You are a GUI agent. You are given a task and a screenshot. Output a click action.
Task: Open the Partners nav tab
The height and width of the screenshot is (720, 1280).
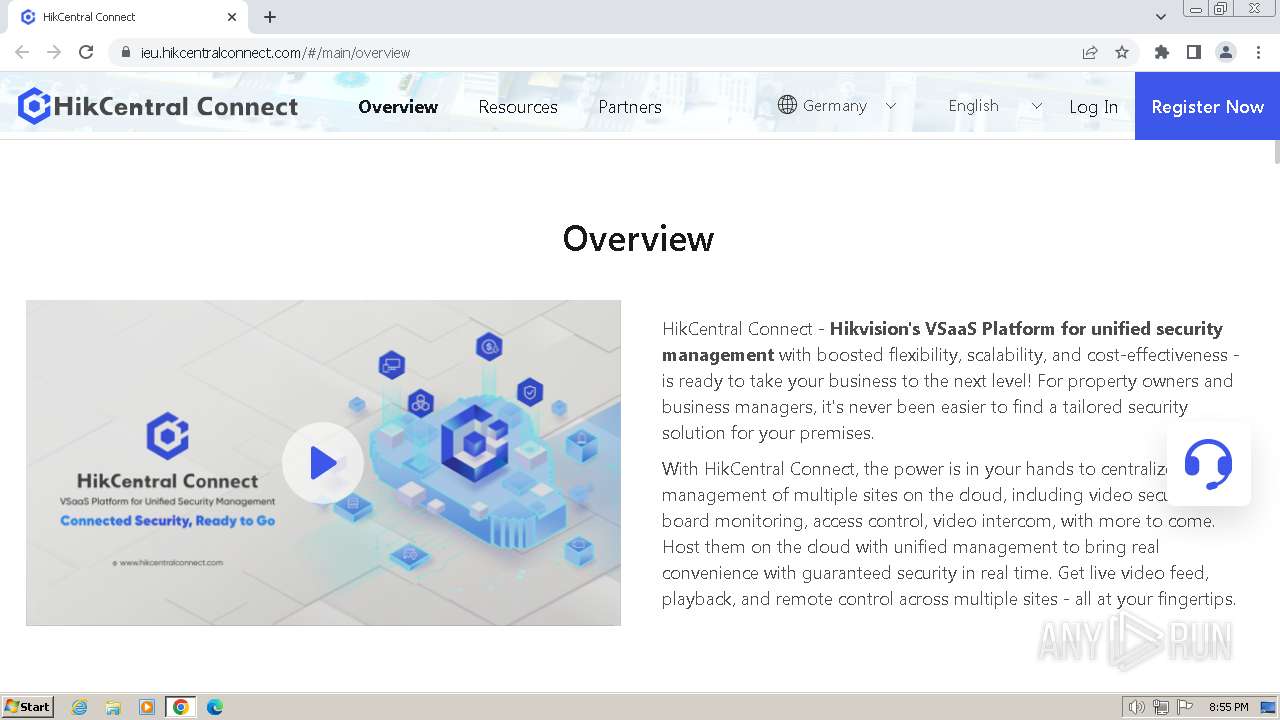630,107
